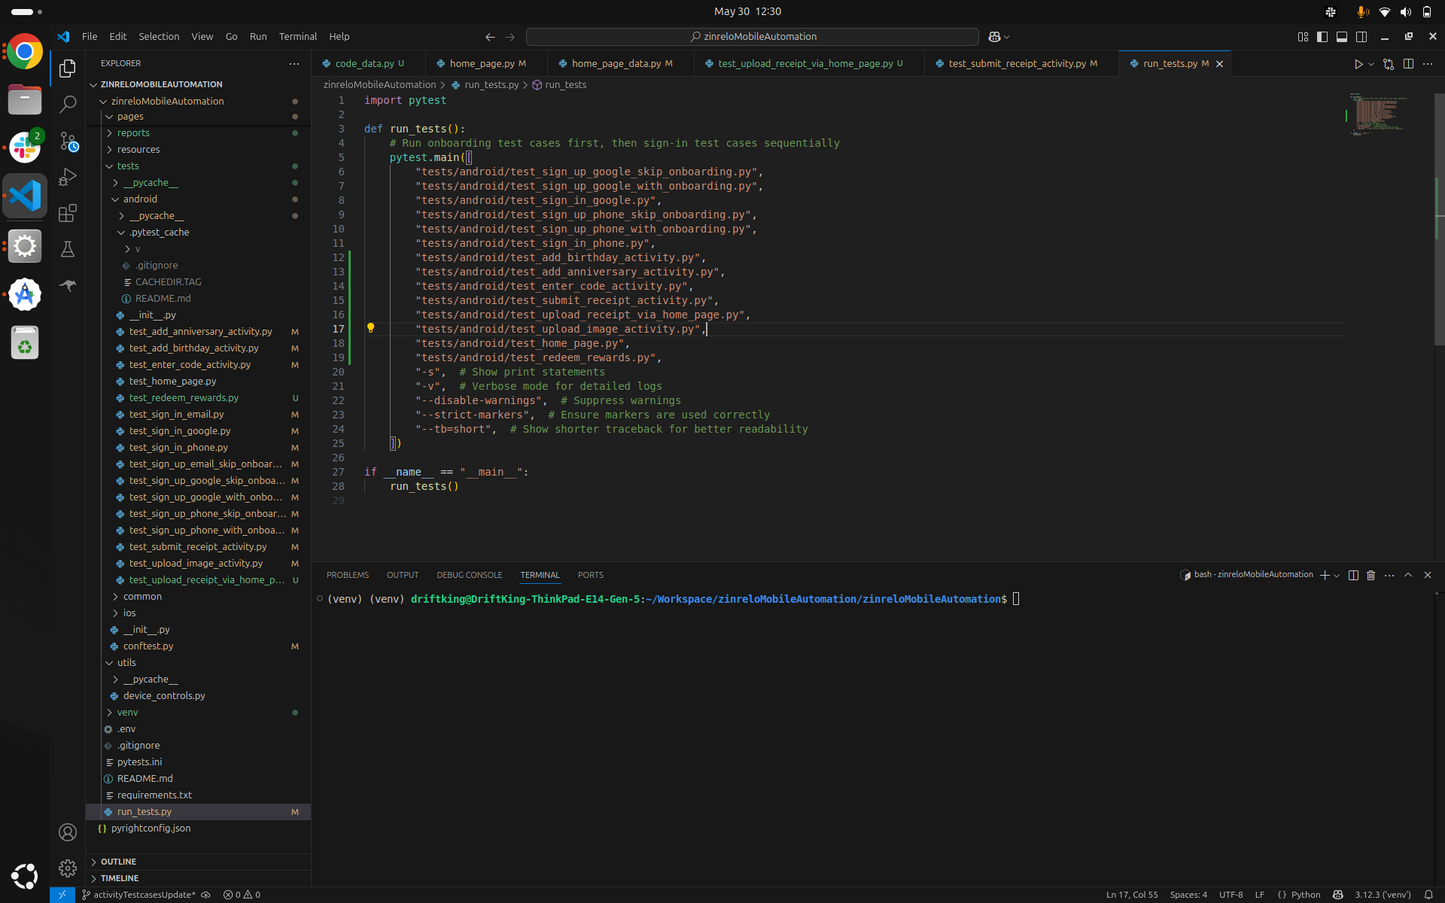1445x903 pixels.
Task: Open the Terminal menu
Action: (x=297, y=37)
